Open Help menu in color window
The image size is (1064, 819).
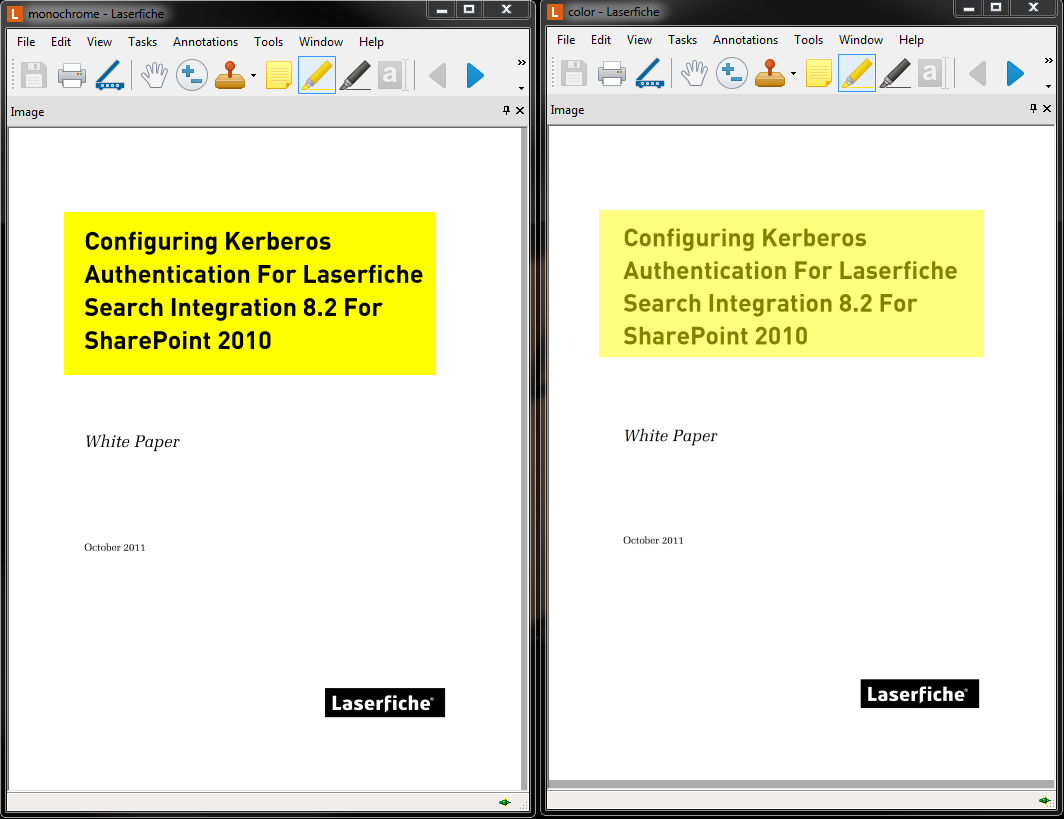(911, 40)
